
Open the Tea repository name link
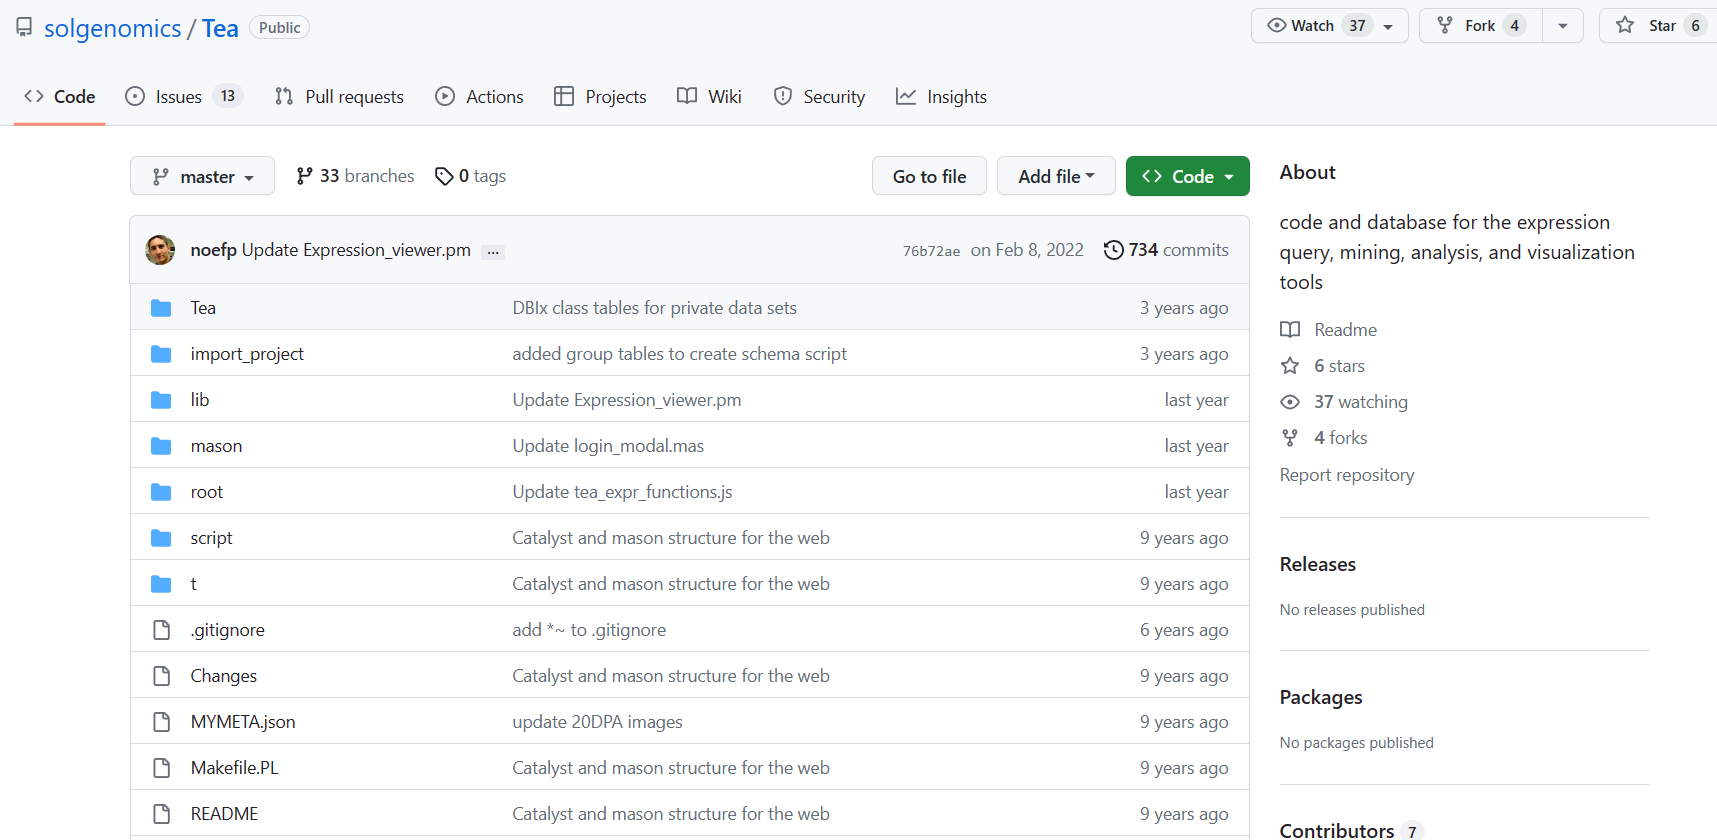tap(220, 28)
